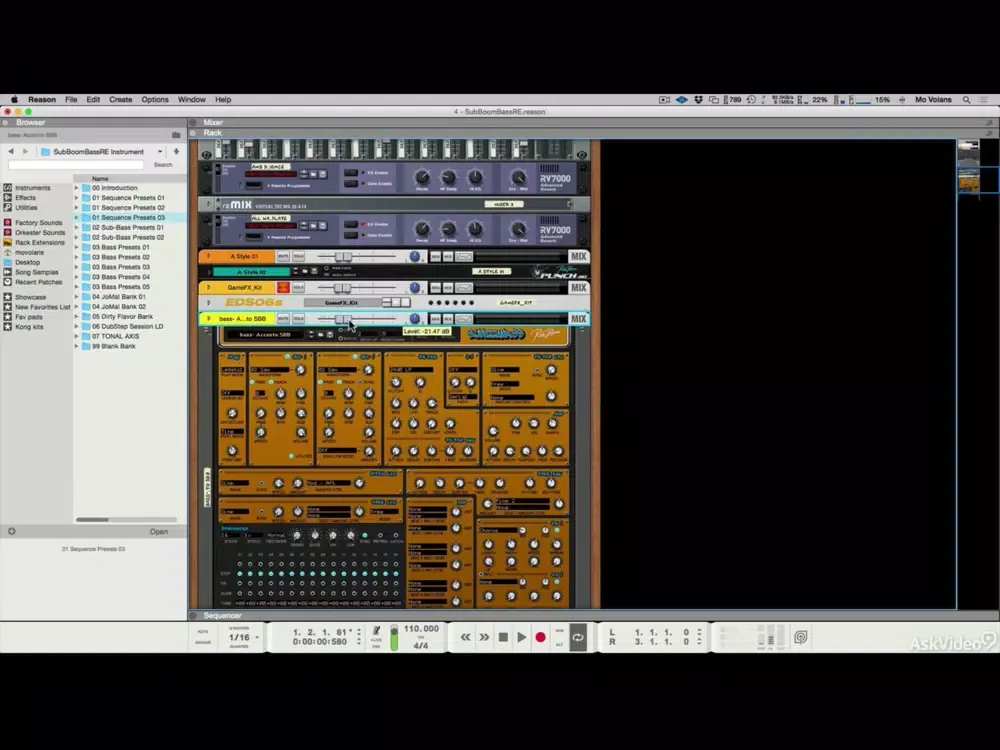Go up one folder level in the browser
1000x750 pixels.
(176, 152)
